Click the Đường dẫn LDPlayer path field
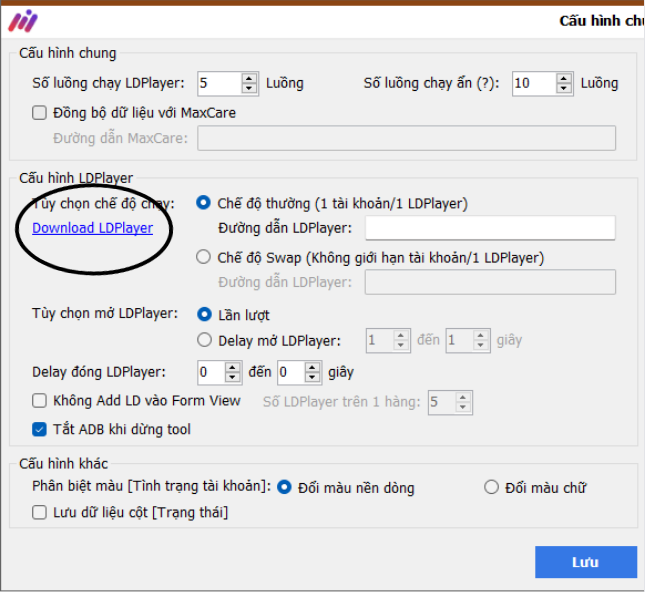The width and height of the screenshot is (645, 592). tap(490, 228)
